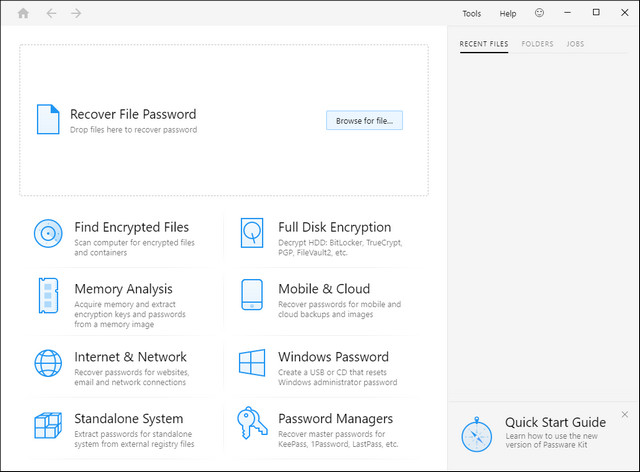The height and width of the screenshot is (472, 640).
Task: Open the Help menu
Action: 508,13
